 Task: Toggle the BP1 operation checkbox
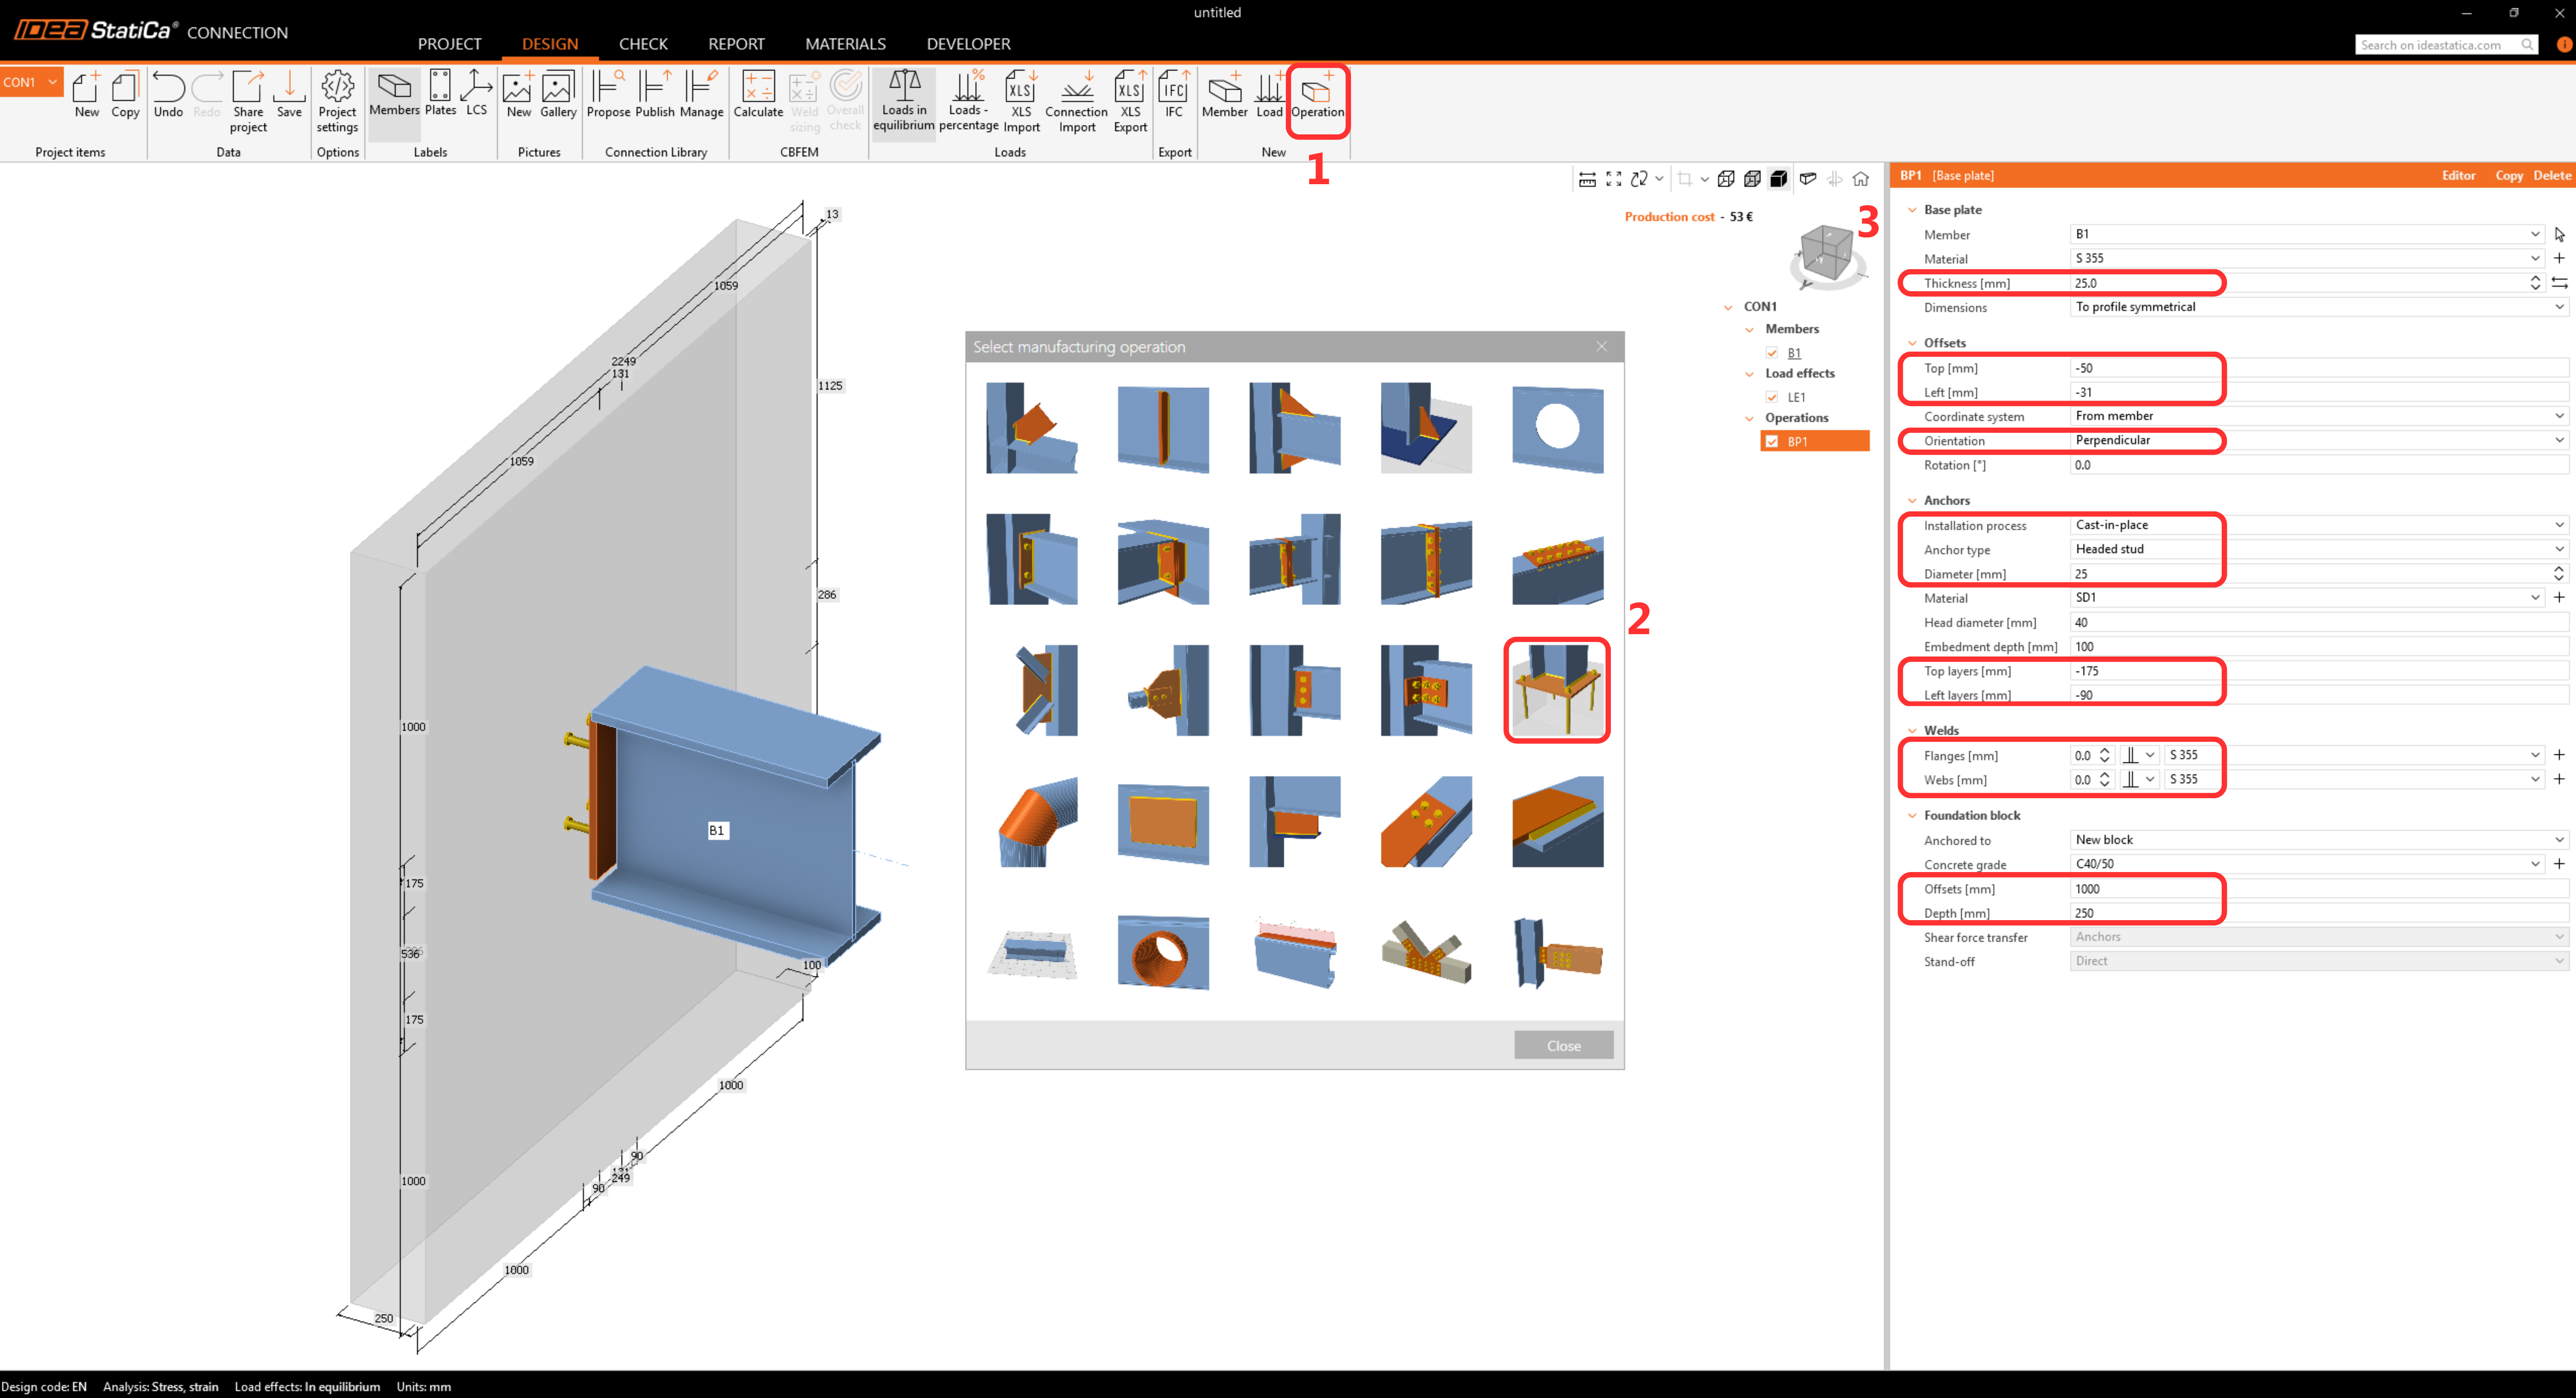[x=1772, y=441]
